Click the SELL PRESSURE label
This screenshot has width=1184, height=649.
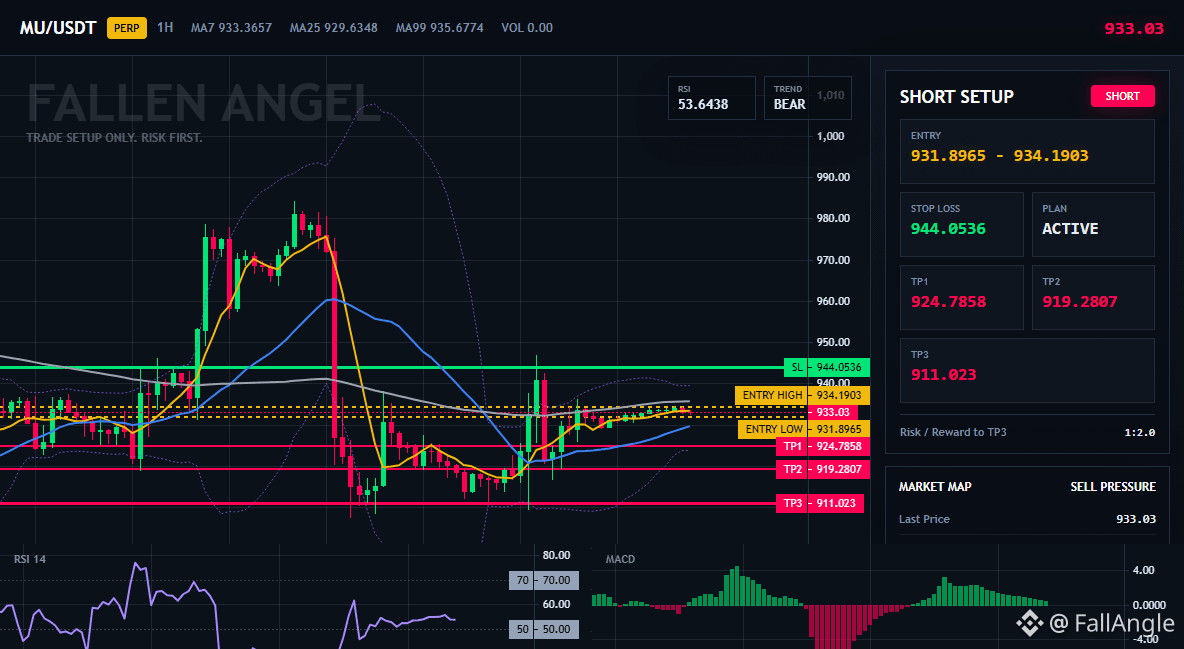pos(1112,487)
